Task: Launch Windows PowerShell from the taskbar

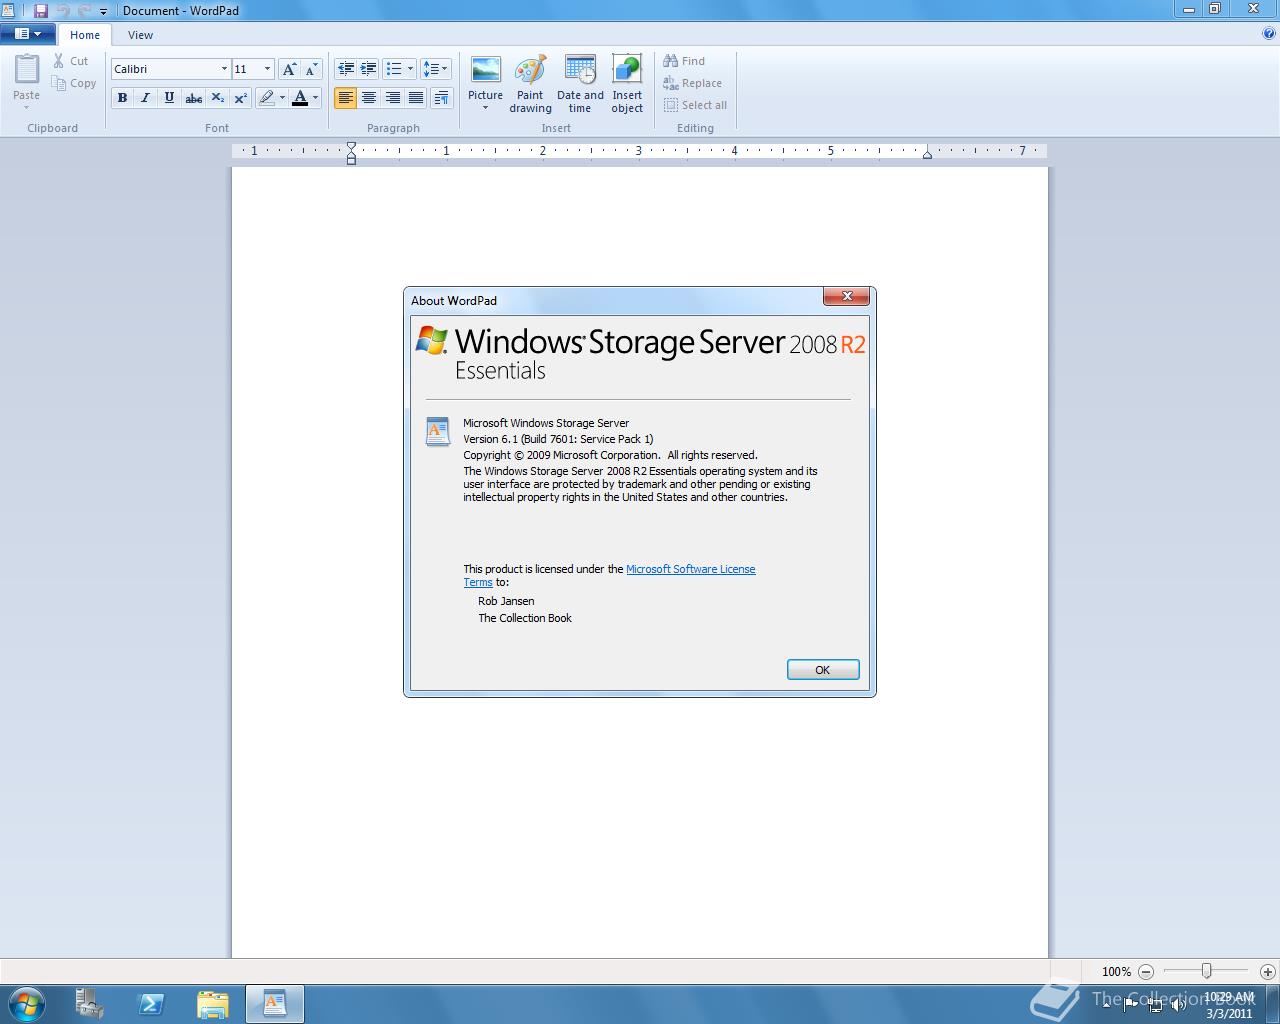Action: [x=152, y=1004]
